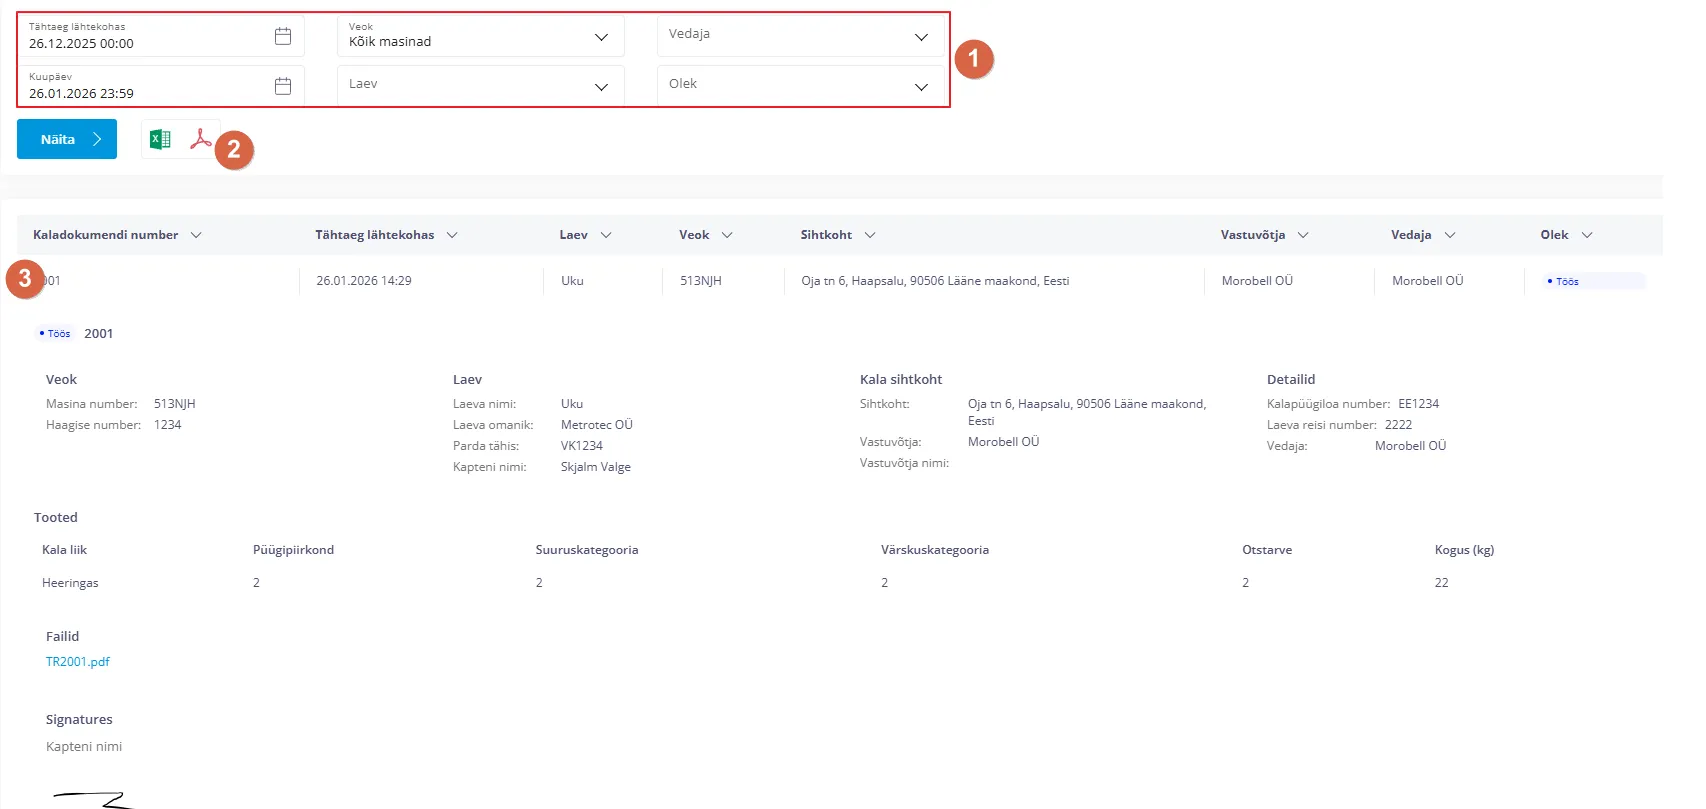Expand the Veok dropdown filter
Screen dimensions: 1706x809
coord(601,37)
